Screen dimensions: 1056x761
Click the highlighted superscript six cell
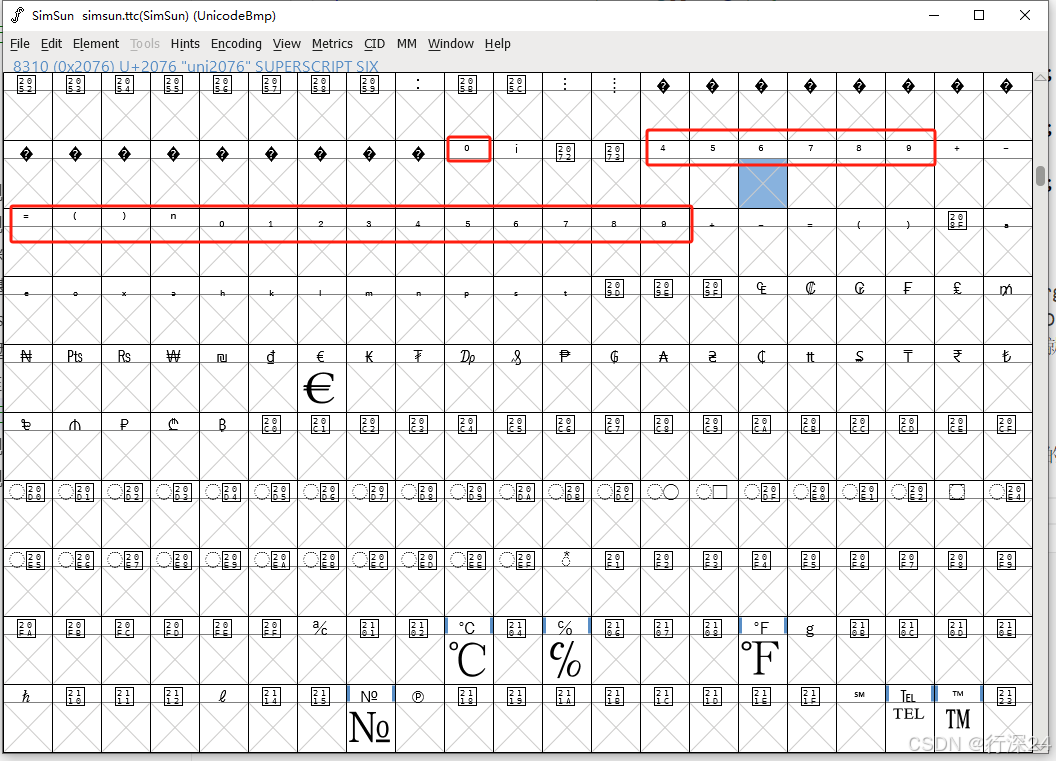click(x=763, y=183)
